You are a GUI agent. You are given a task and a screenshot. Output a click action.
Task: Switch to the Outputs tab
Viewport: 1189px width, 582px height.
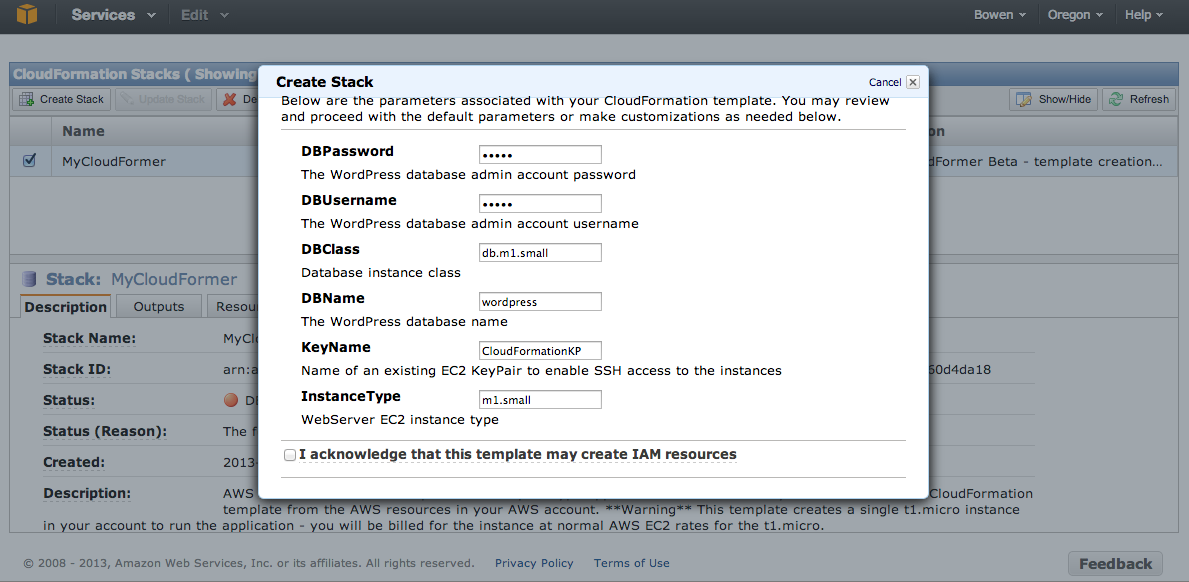pos(158,307)
